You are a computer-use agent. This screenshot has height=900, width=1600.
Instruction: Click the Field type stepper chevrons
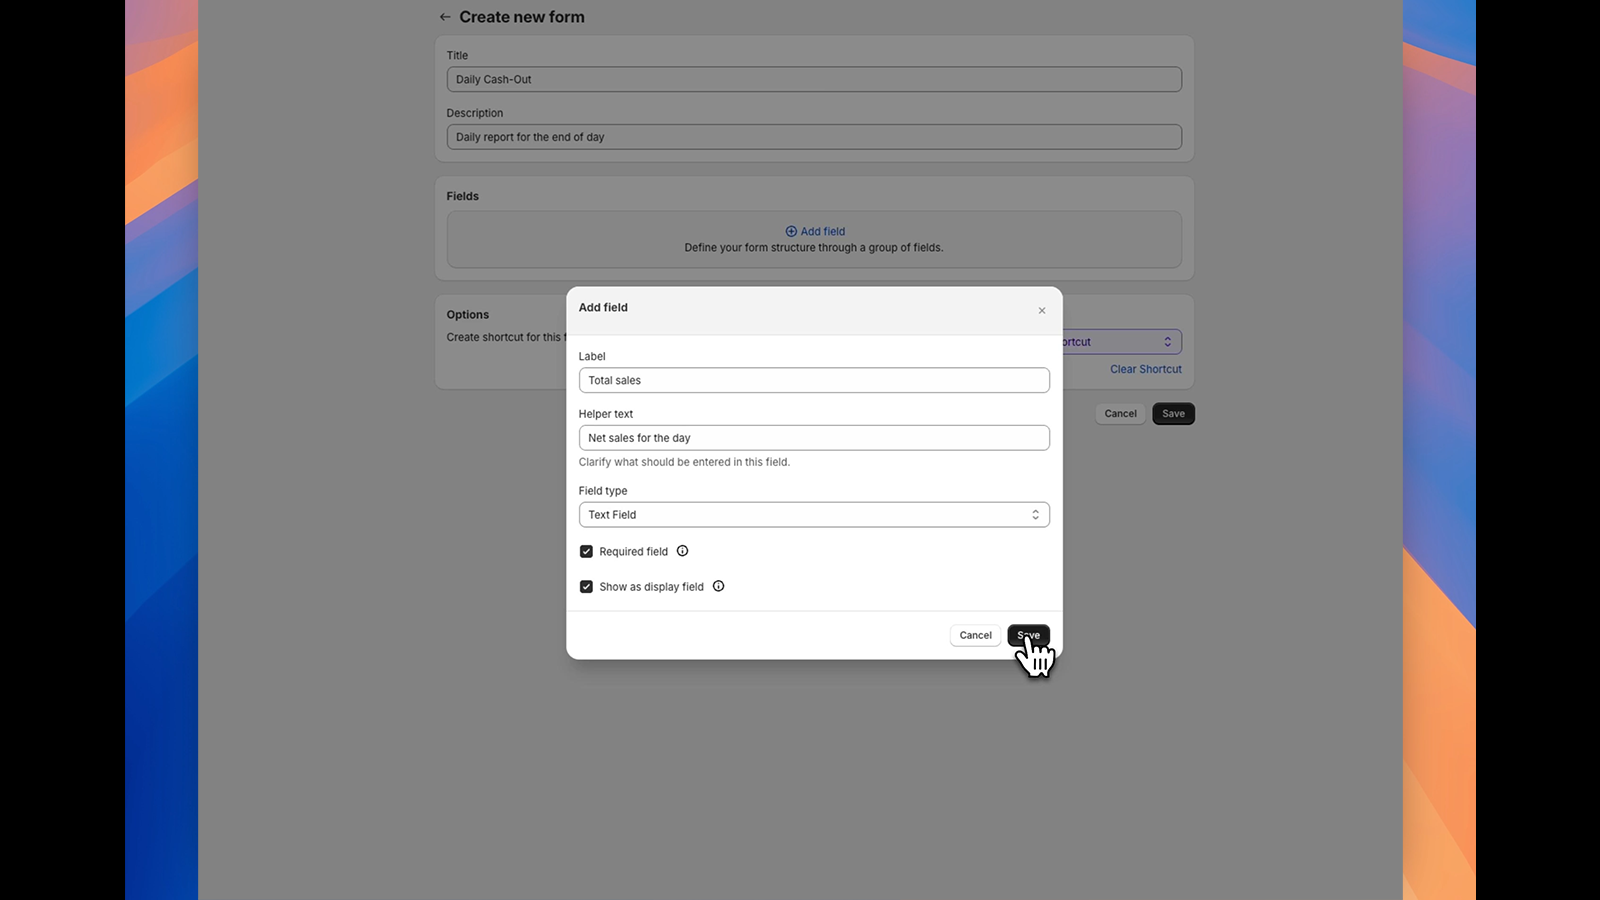(x=1035, y=514)
